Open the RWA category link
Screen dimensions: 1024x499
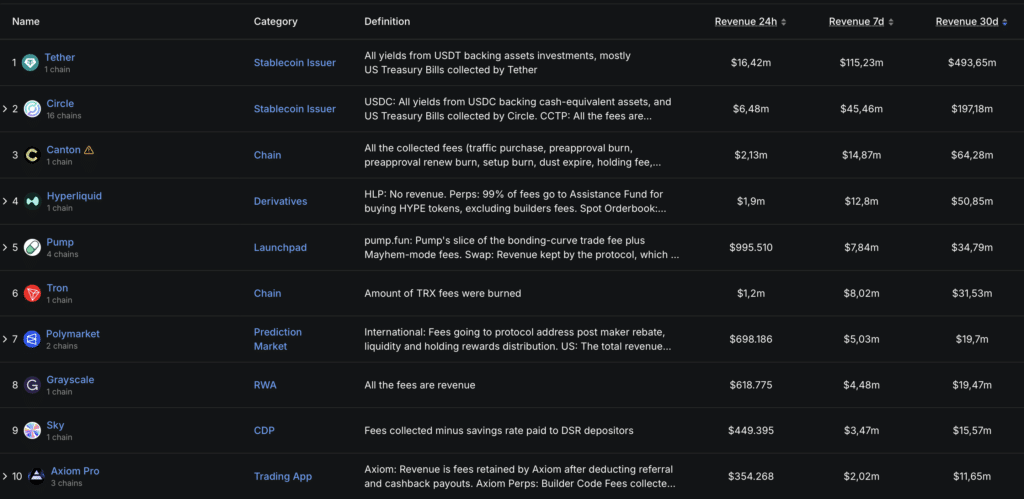coord(265,385)
